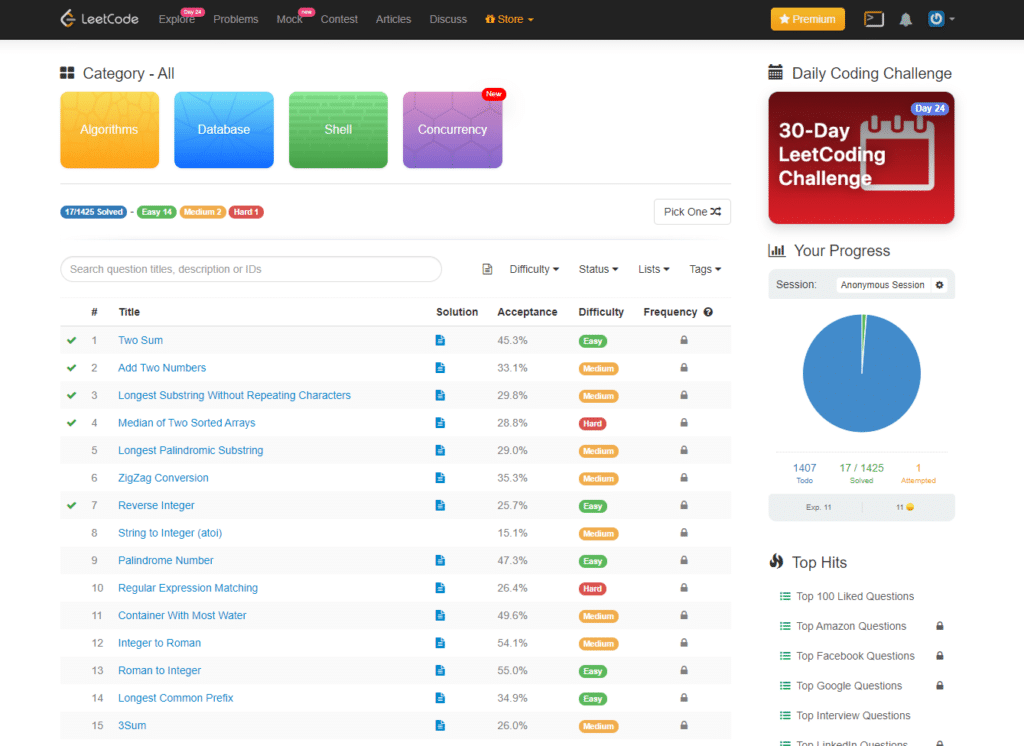This screenshot has width=1024, height=746.
Task: Expand the Difficulty filter dropdown
Action: [x=534, y=269]
